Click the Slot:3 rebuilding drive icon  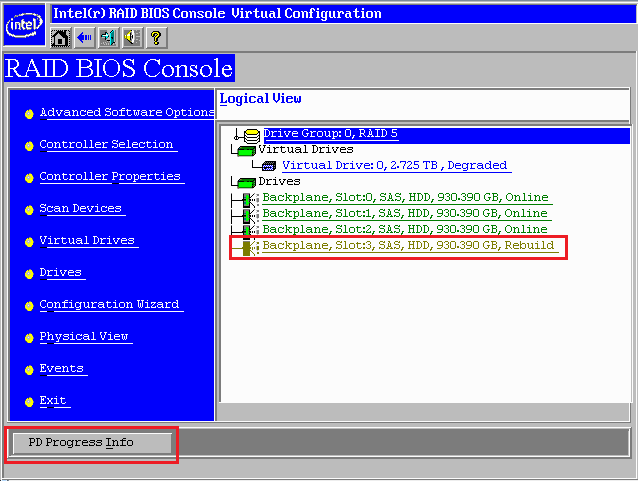point(250,247)
